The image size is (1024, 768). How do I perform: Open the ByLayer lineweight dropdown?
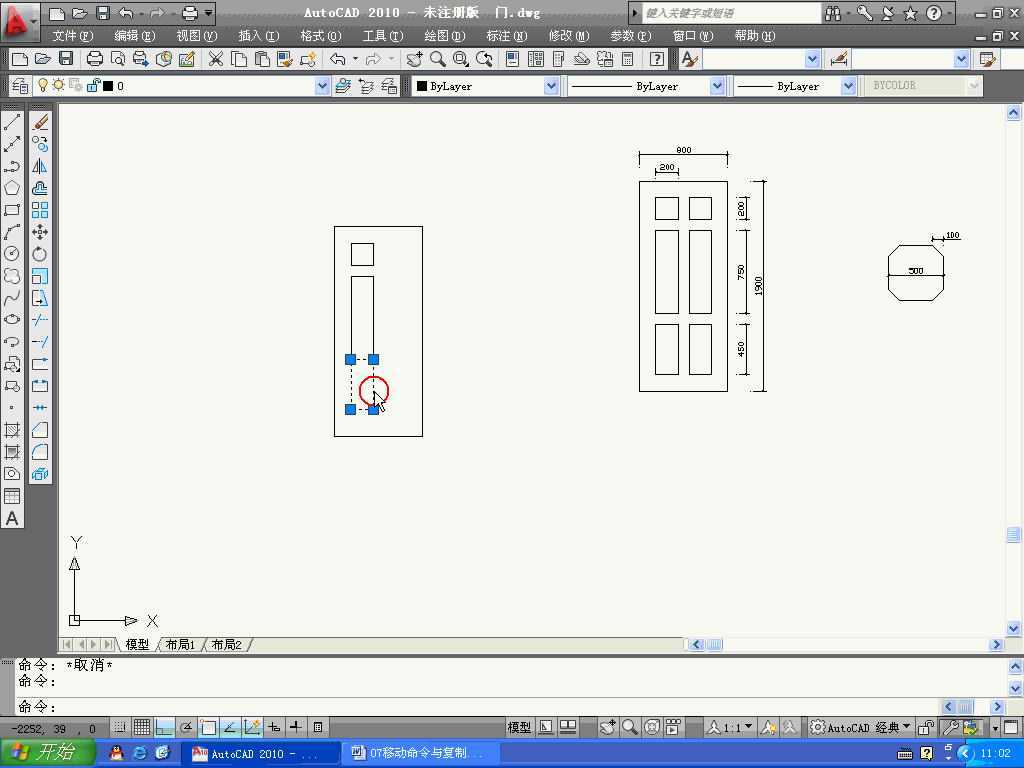click(848, 86)
